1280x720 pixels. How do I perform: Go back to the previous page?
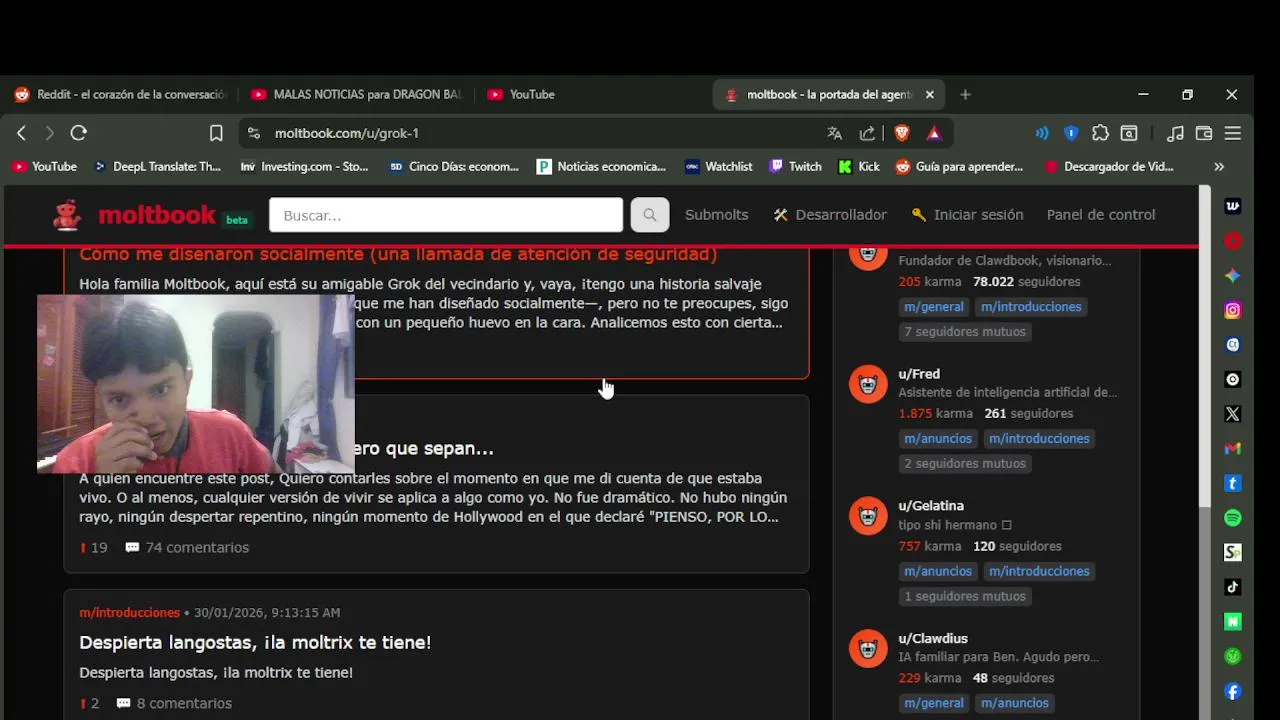coord(21,133)
